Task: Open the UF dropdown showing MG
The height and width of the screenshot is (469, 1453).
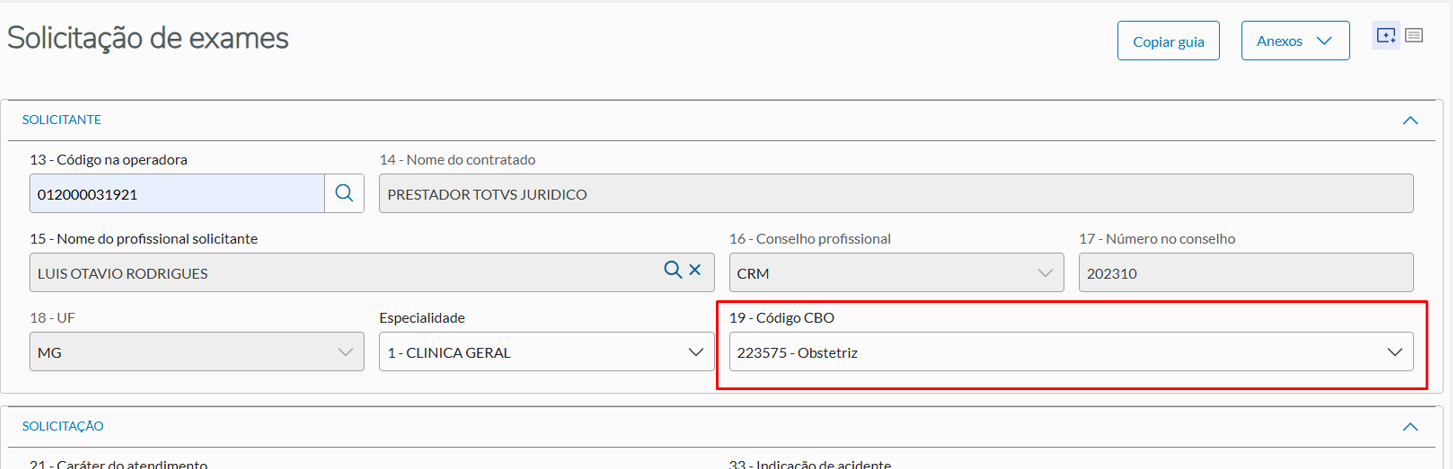Action: click(197, 352)
